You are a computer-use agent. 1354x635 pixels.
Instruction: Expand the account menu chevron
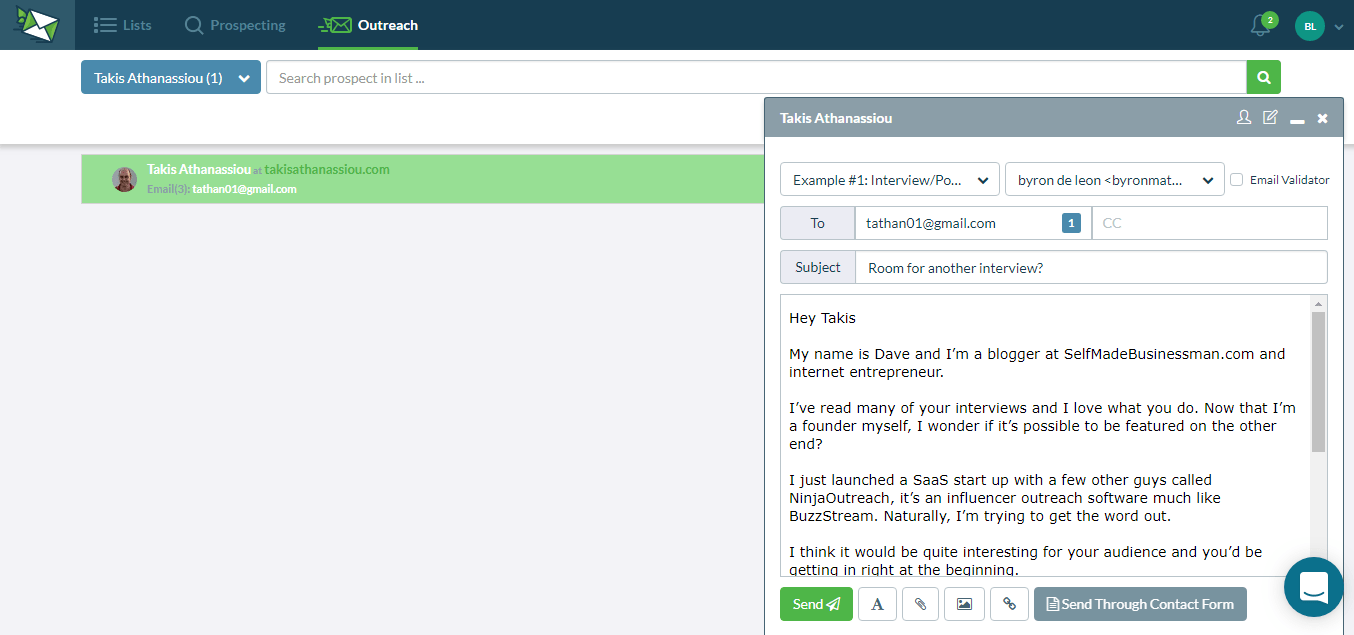pyautogui.click(x=1339, y=27)
